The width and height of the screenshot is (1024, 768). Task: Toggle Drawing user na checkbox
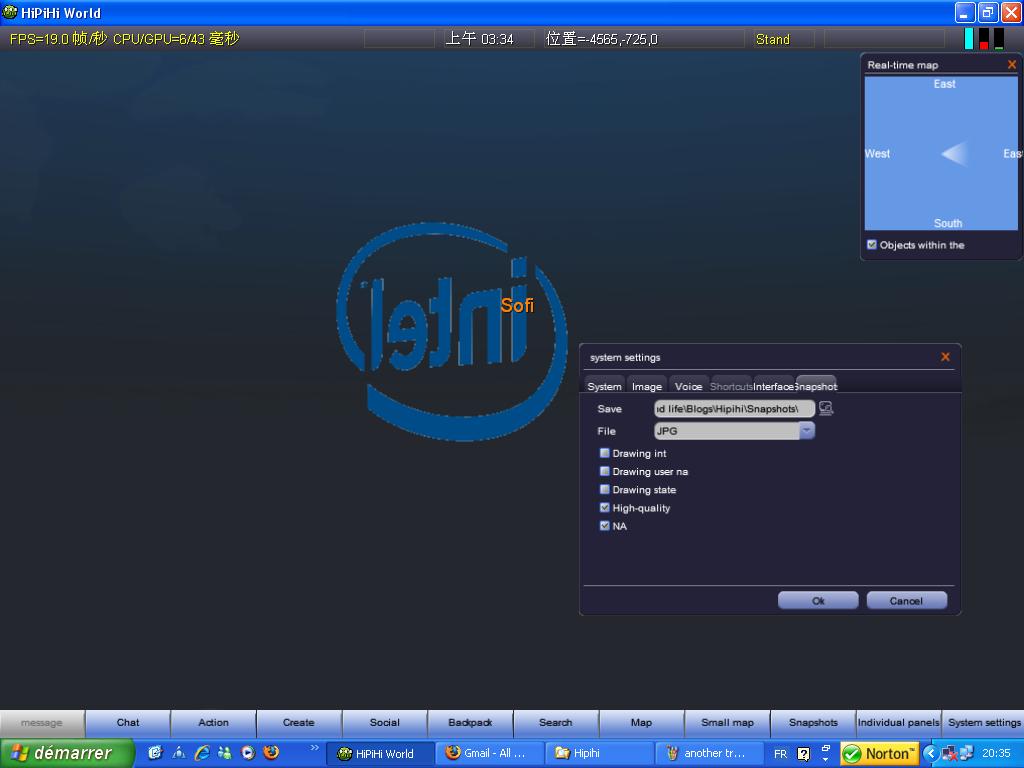(x=604, y=471)
